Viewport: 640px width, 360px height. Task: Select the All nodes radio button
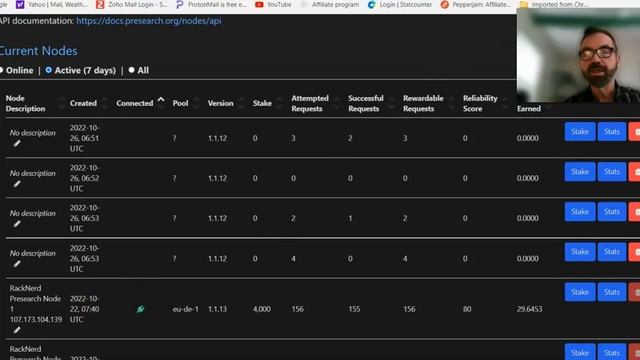[x=131, y=70]
